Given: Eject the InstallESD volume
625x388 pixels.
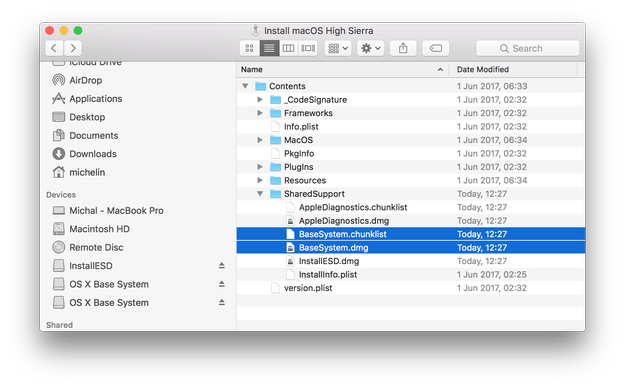Looking at the screenshot, I should tap(222, 265).
